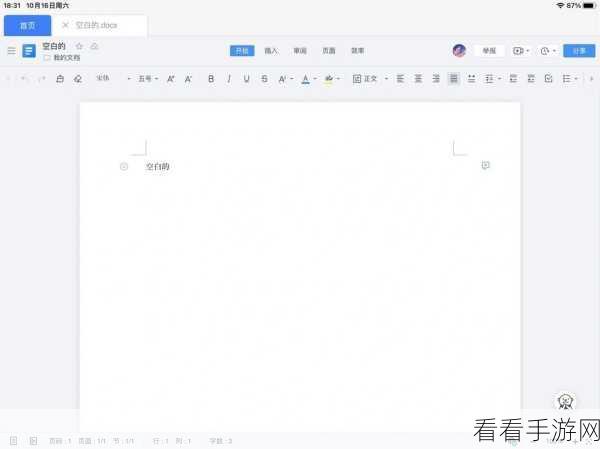Switch to outline view in status bar
Screen dimensions: 600x449
click(33, 441)
